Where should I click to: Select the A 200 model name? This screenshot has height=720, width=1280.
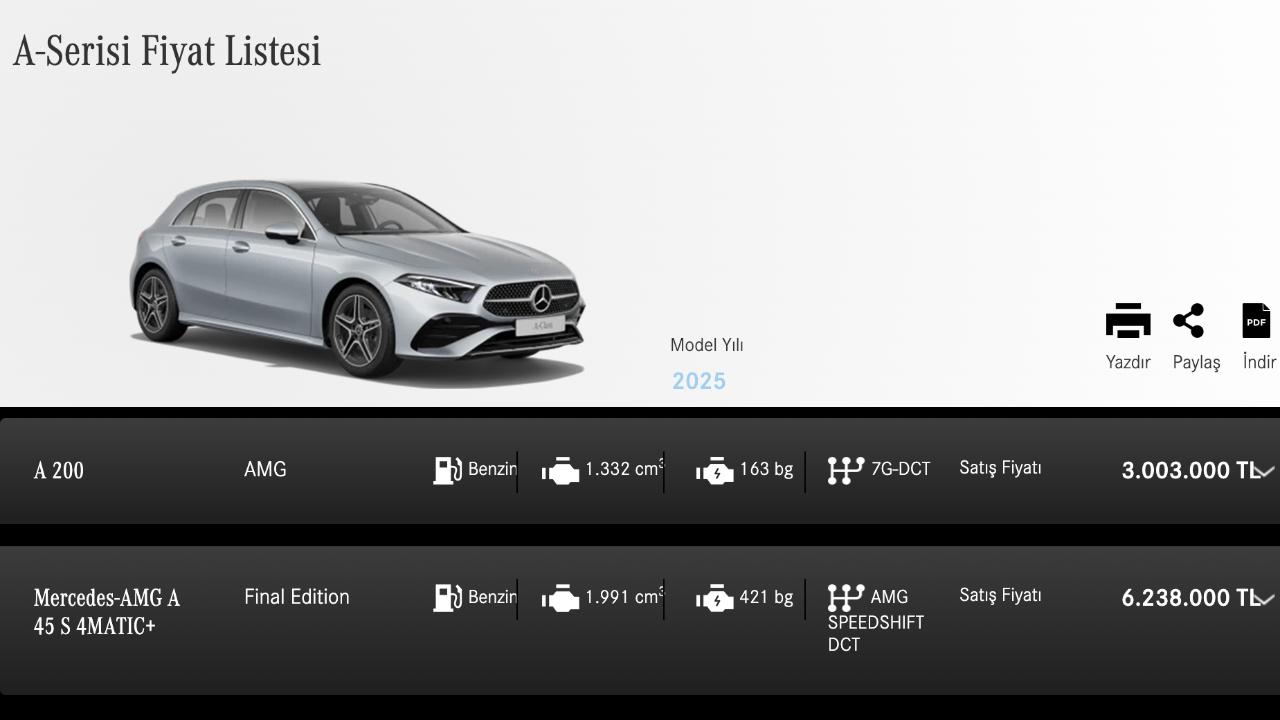[x=59, y=470]
